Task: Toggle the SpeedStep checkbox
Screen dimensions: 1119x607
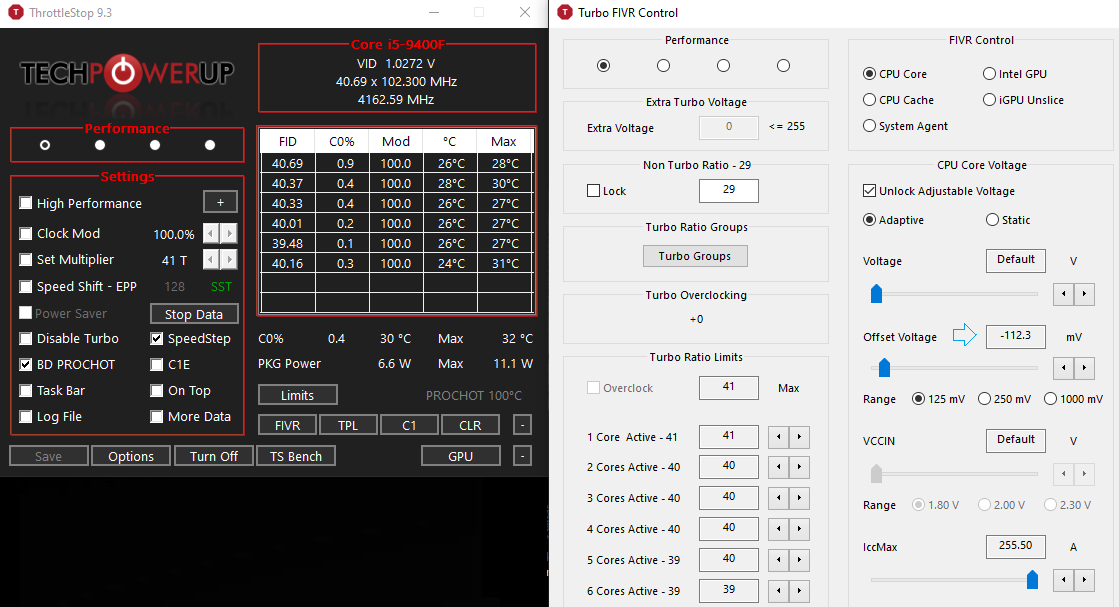Action: click(157, 338)
